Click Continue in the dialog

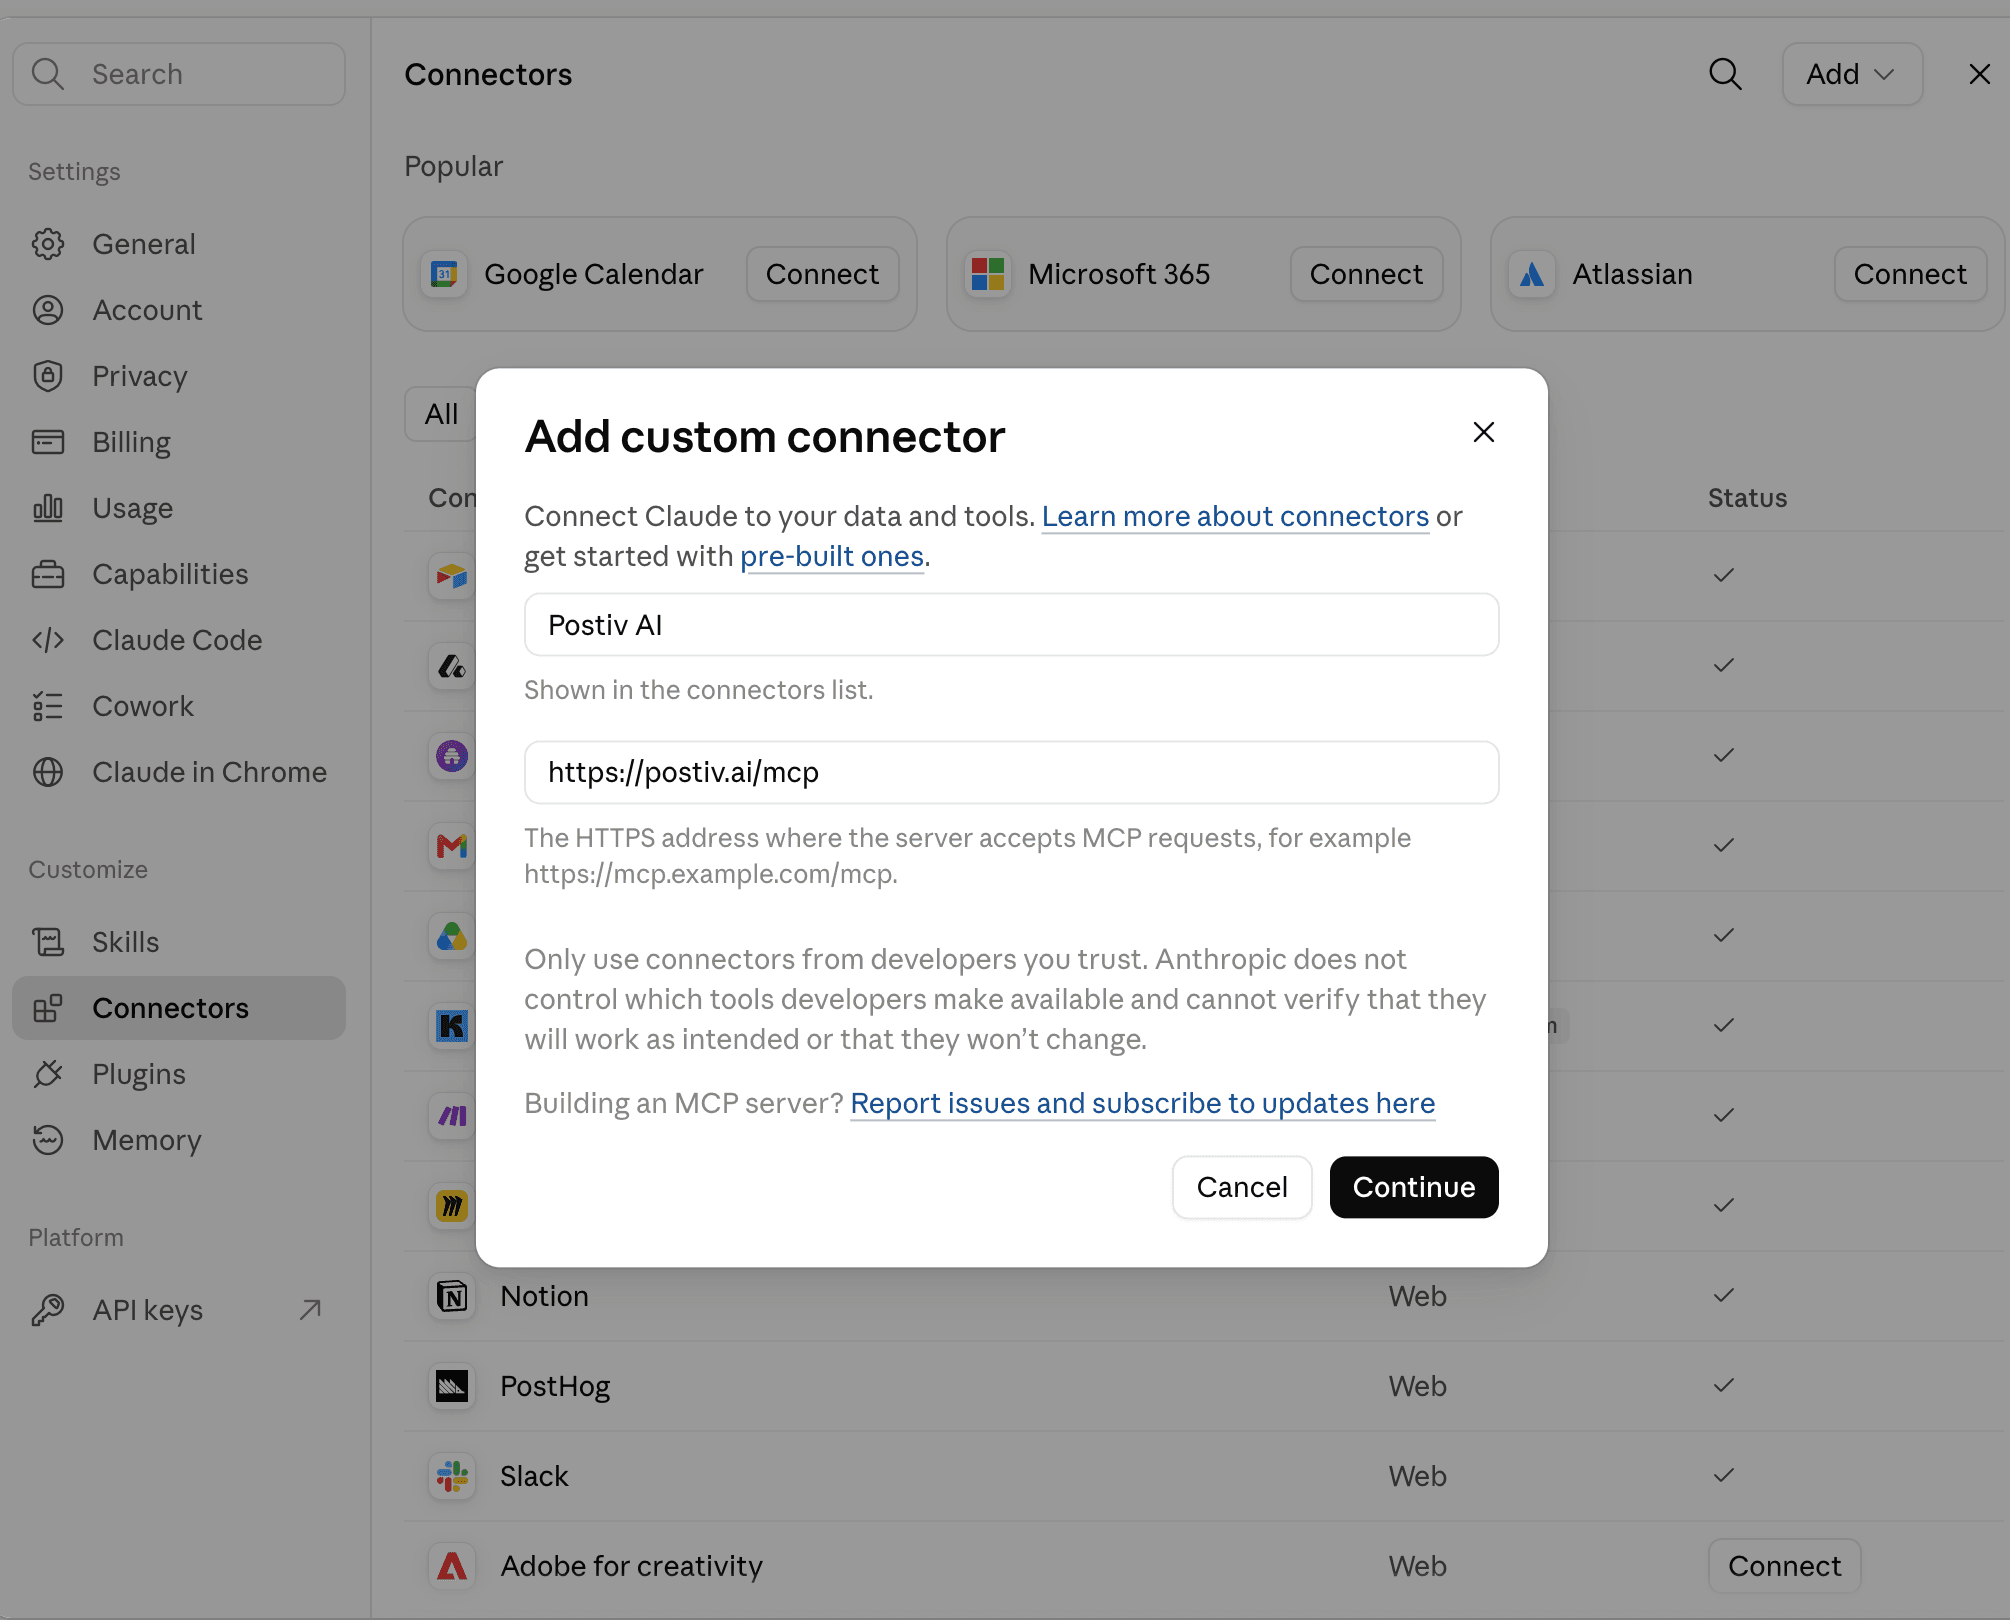(1414, 1187)
